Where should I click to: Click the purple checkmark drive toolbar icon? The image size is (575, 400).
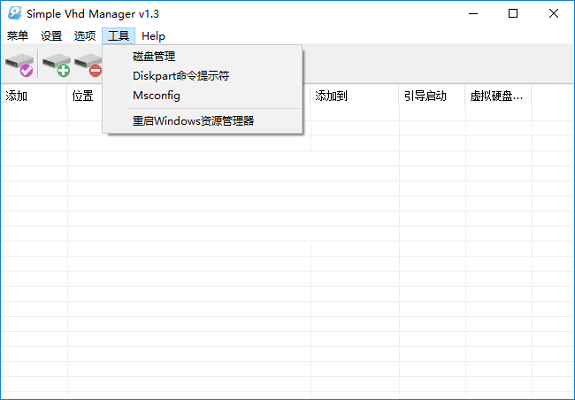(19, 65)
